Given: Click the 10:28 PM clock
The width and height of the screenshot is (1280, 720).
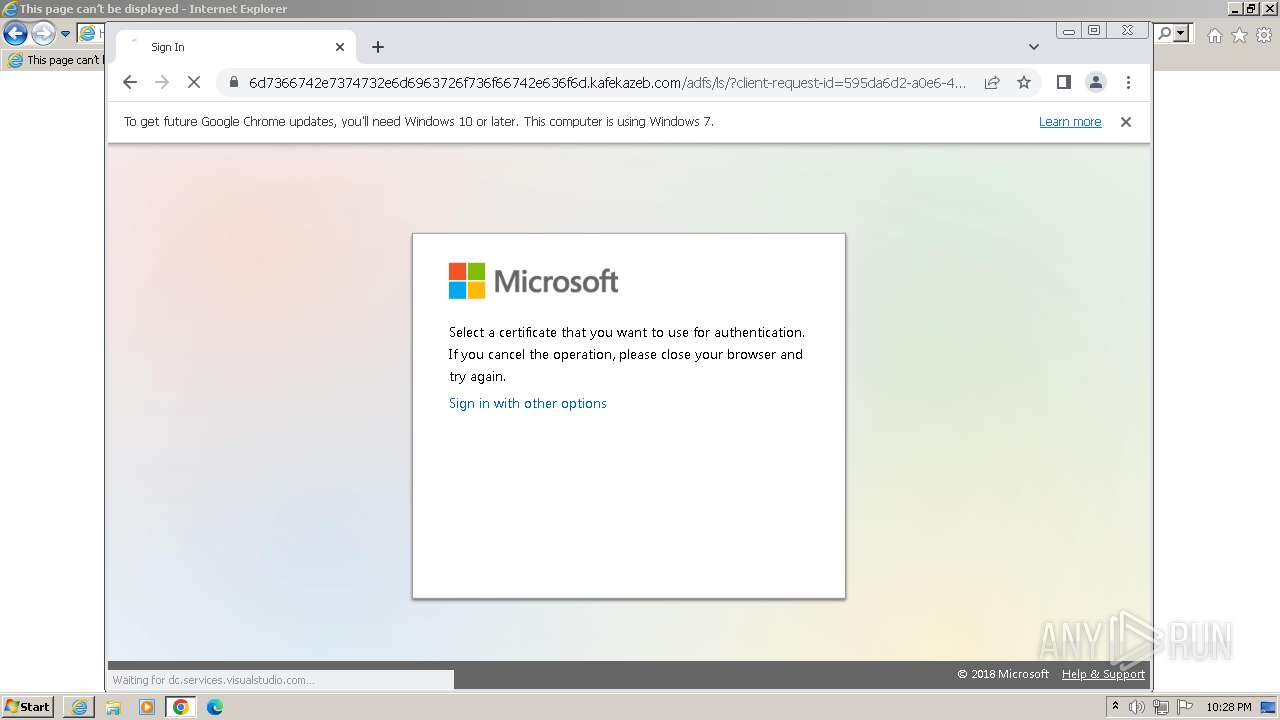Looking at the screenshot, I should tap(1228, 707).
